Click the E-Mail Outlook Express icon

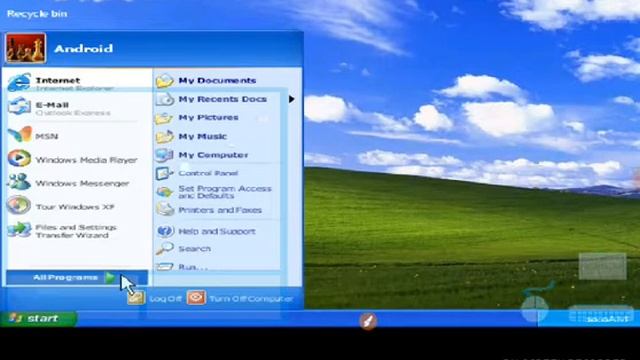tap(19, 107)
